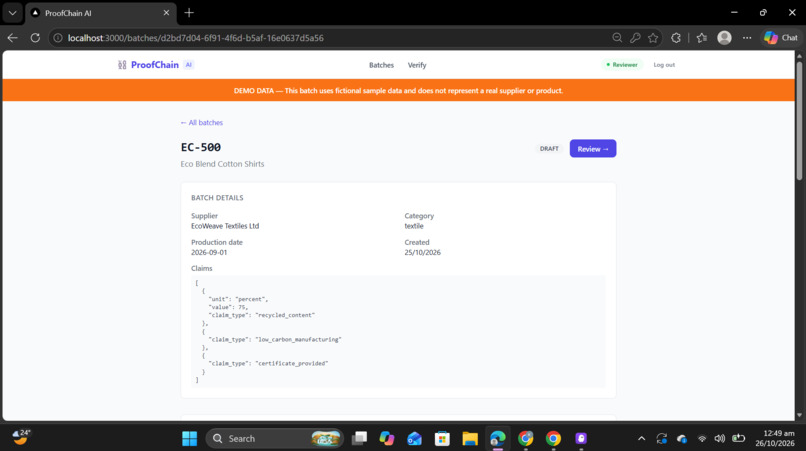806x451 pixels.
Task: Add this page to favorites with the star icon
Action: [x=653, y=38]
